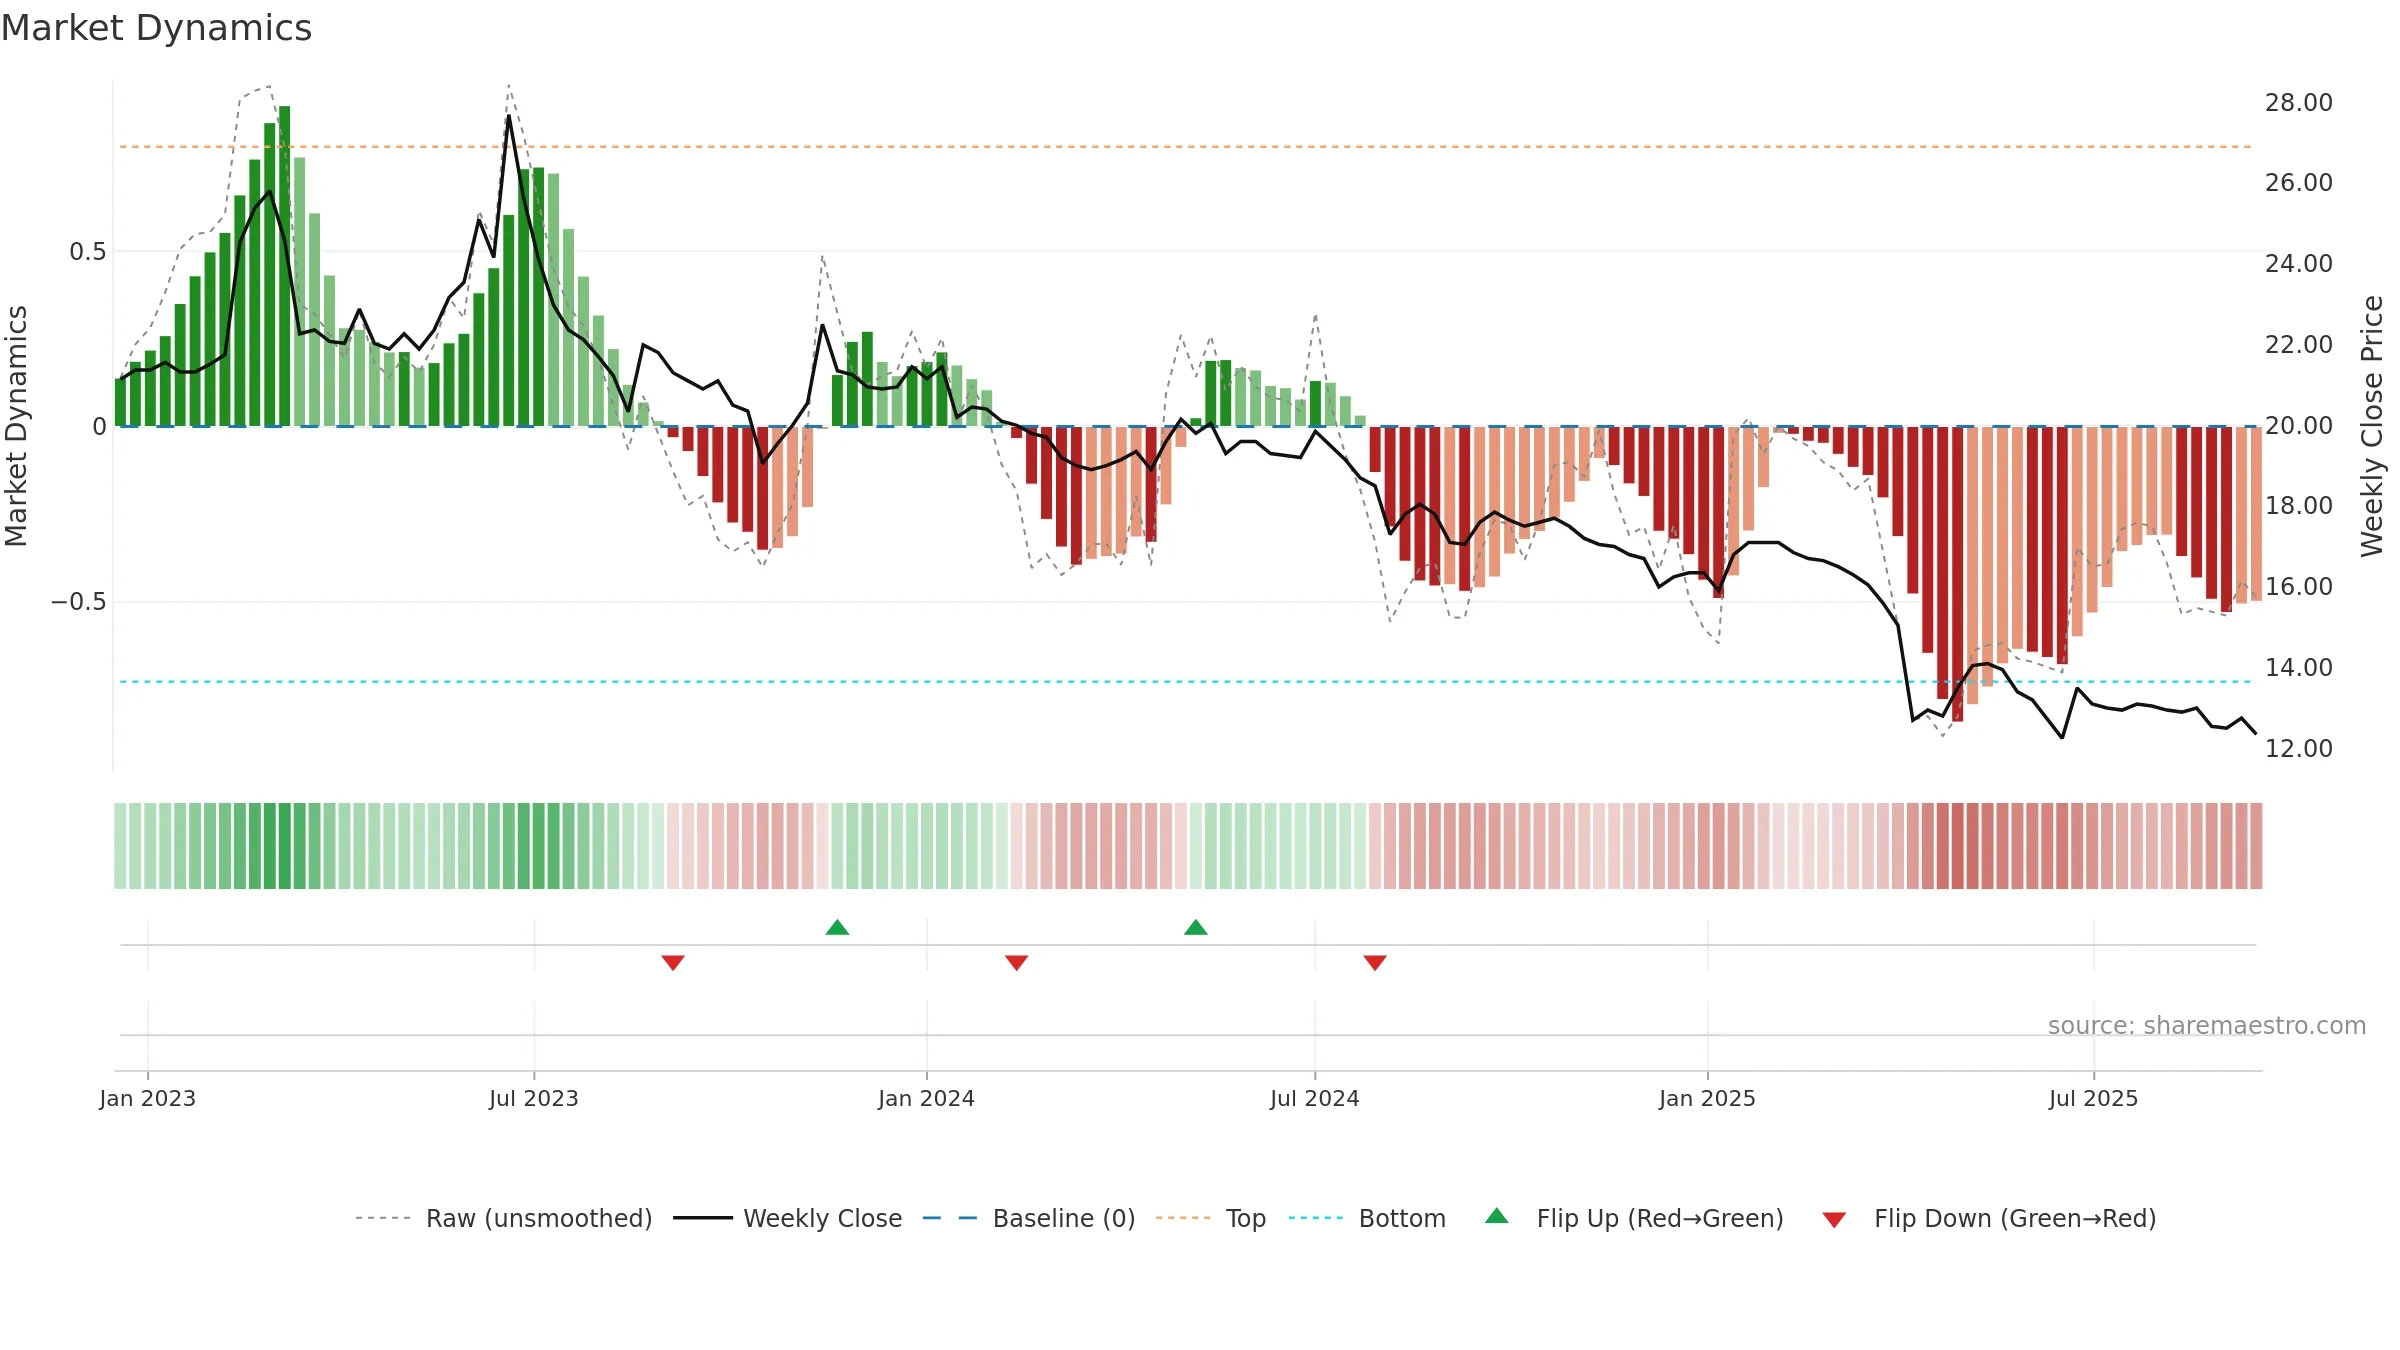
Task: Click red triangle icon in legend
Action: (x=1834, y=1220)
